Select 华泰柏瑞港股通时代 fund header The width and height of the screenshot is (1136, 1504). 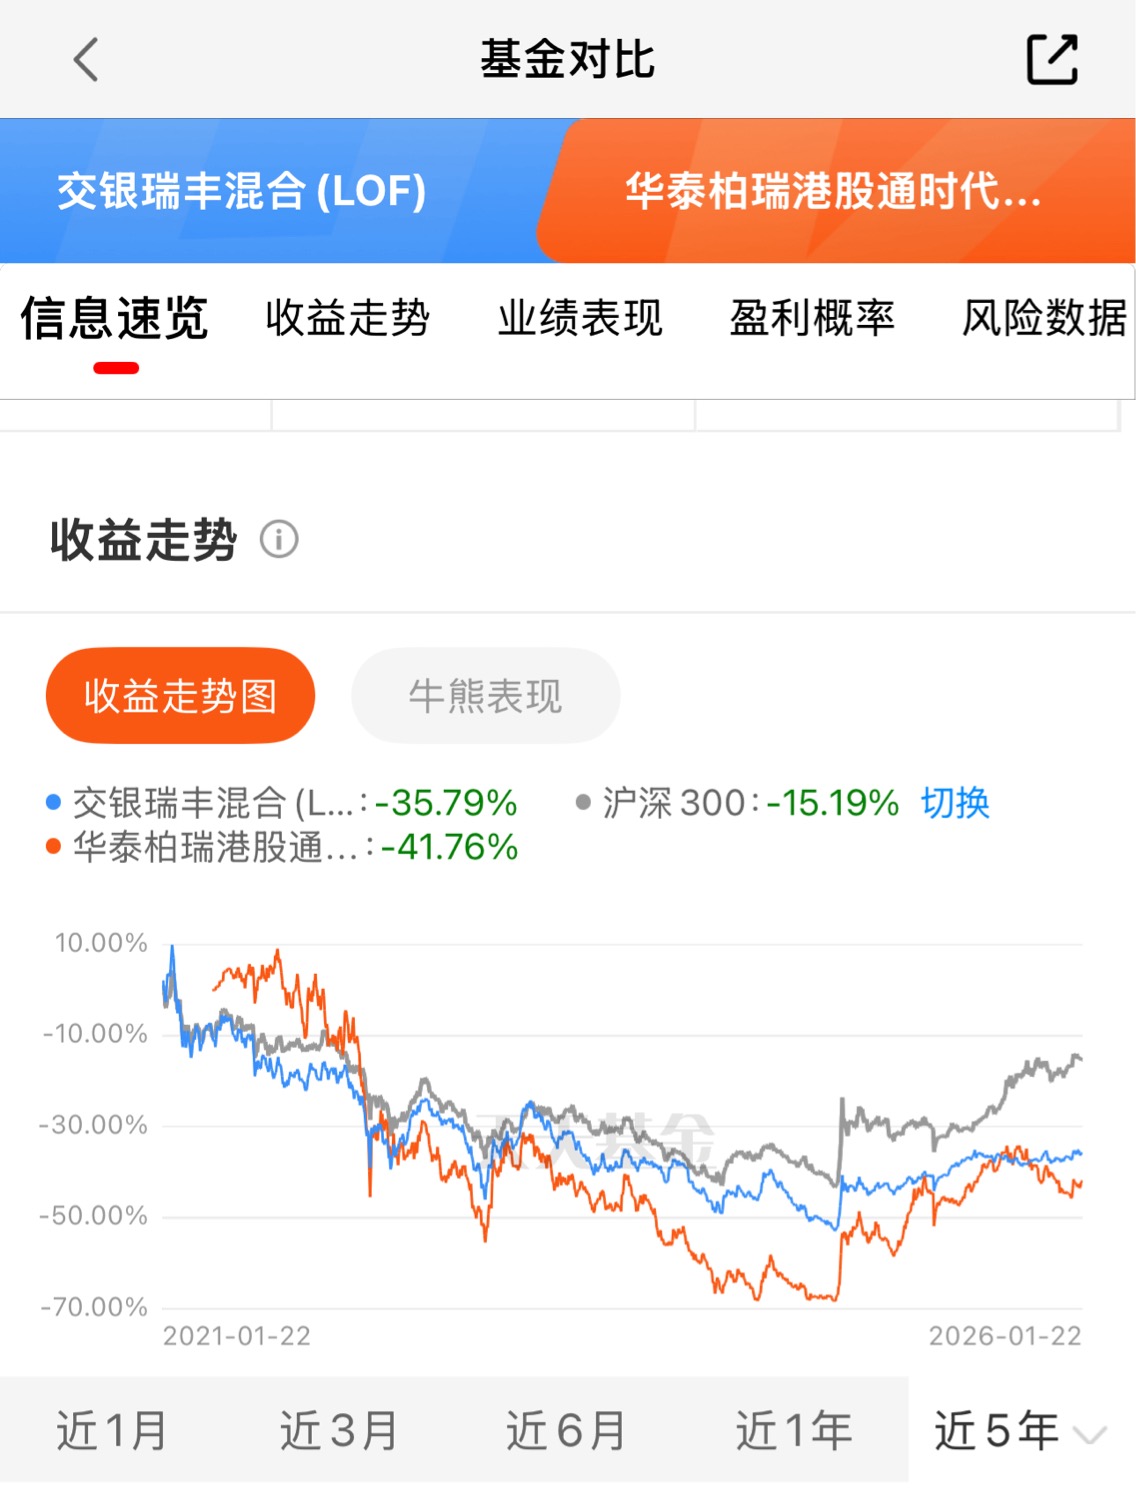pyautogui.click(x=832, y=191)
